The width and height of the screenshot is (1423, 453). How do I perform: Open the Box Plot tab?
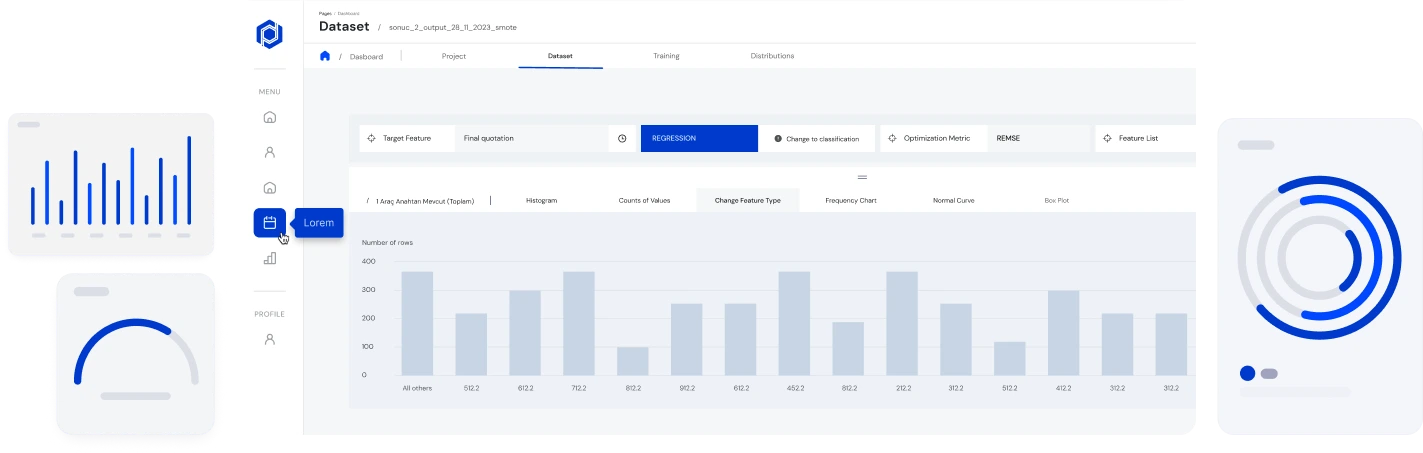click(x=1056, y=201)
